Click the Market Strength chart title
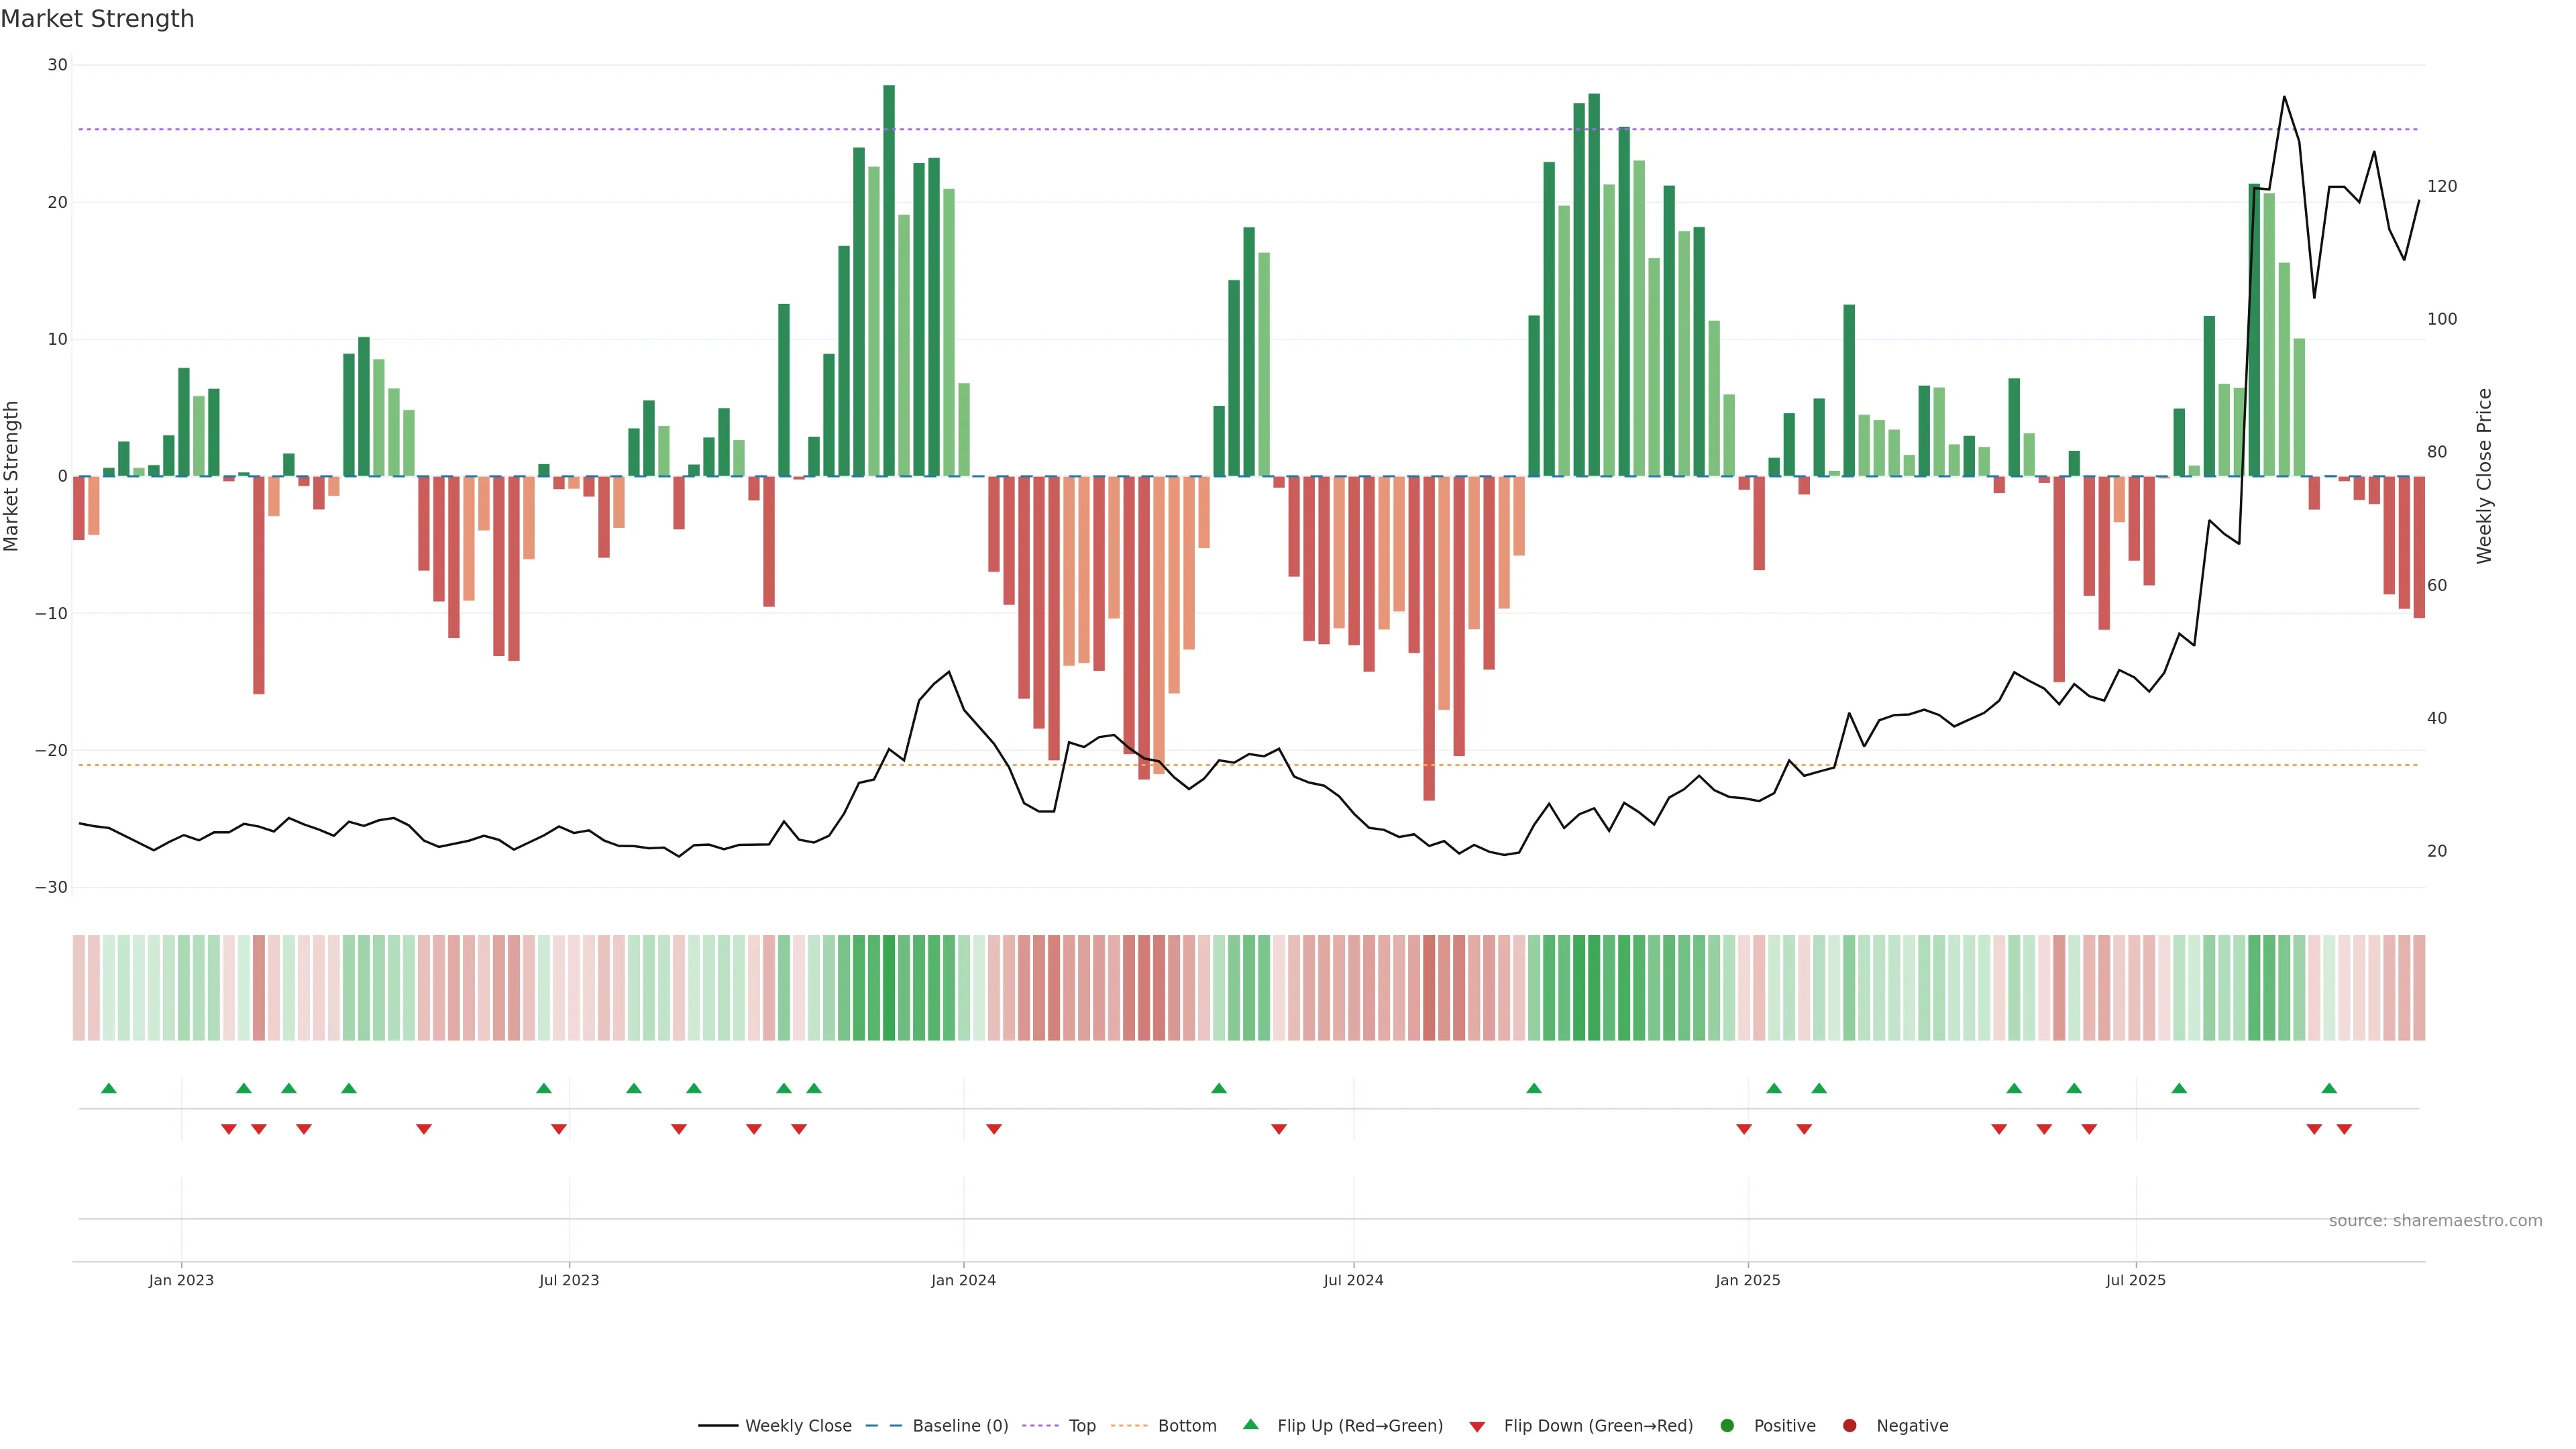This screenshot has width=2576, height=1449. point(97,19)
